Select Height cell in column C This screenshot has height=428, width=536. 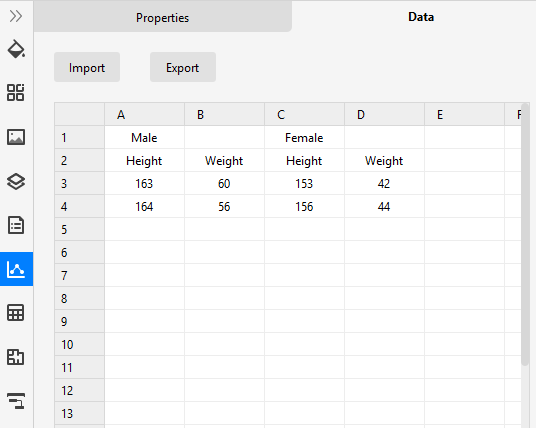pos(305,160)
